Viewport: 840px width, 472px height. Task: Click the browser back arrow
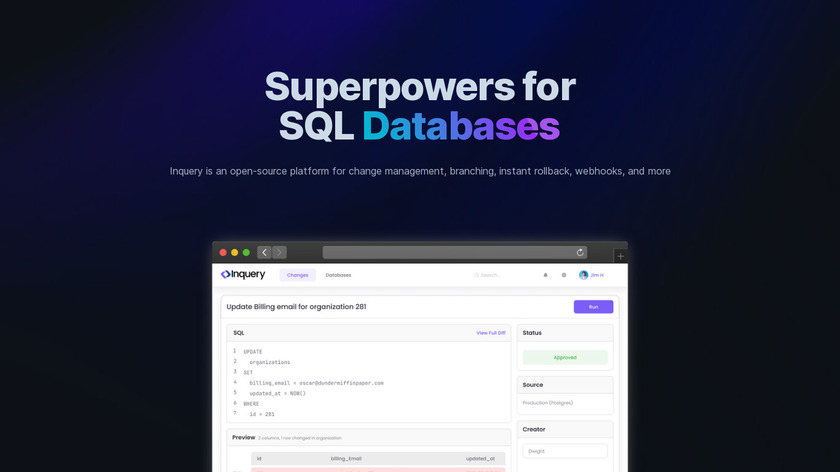pyautogui.click(x=264, y=252)
